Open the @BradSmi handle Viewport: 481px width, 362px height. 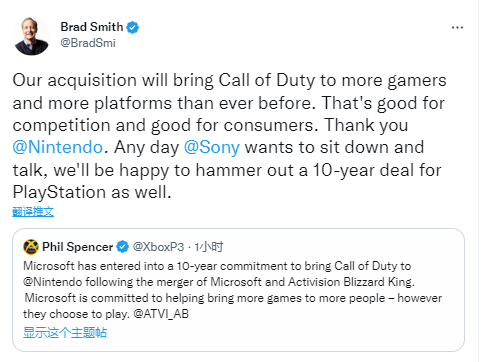point(88,43)
